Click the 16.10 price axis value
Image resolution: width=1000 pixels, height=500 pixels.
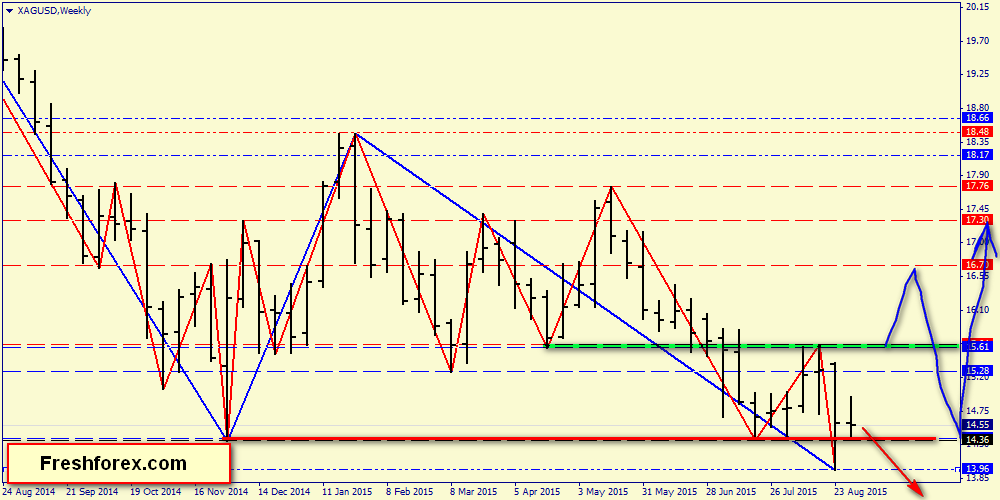[x=978, y=310]
